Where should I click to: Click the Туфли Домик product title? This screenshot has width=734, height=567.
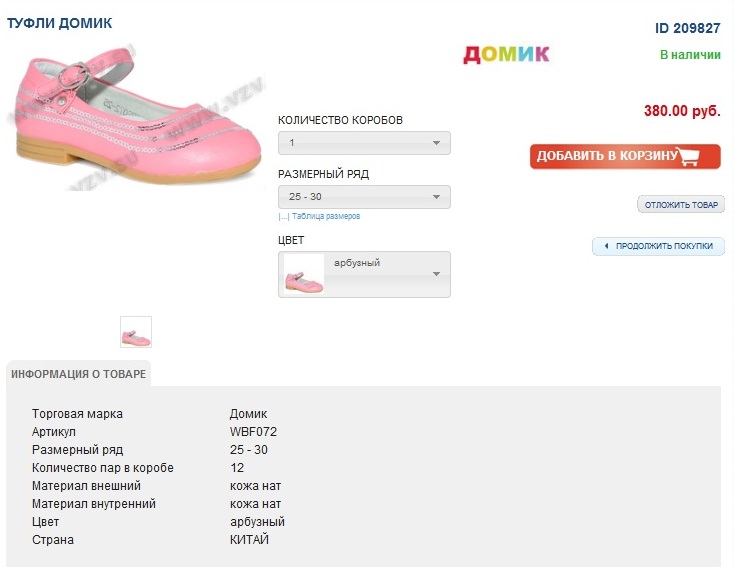click(x=60, y=23)
